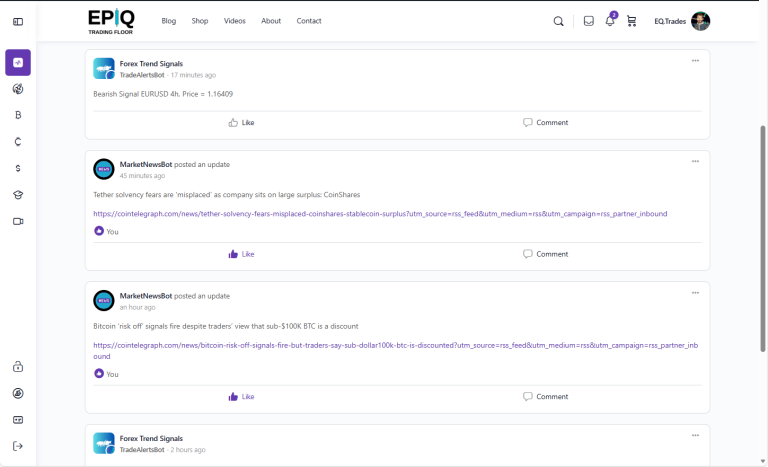Expand options menu on Bitcoin risk-off post
The height and width of the screenshot is (467, 768).
[x=695, y=293]
